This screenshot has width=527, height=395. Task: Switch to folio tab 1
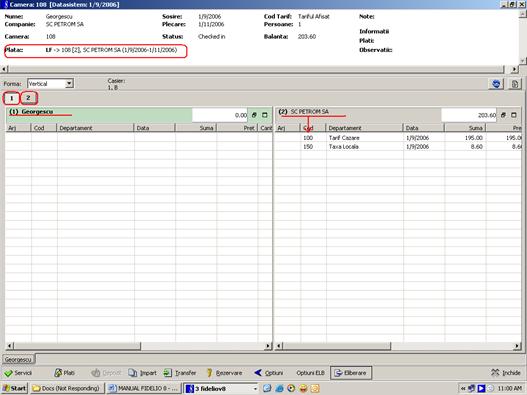(x=11, y=98)
